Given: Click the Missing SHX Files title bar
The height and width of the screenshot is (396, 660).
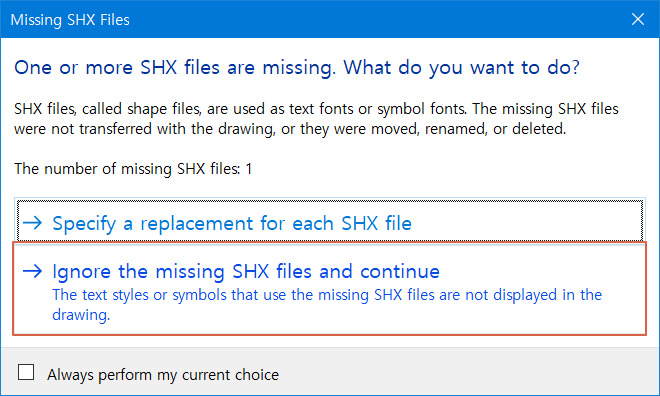Looking at the screenshot, I should click(x=311, y=19).
